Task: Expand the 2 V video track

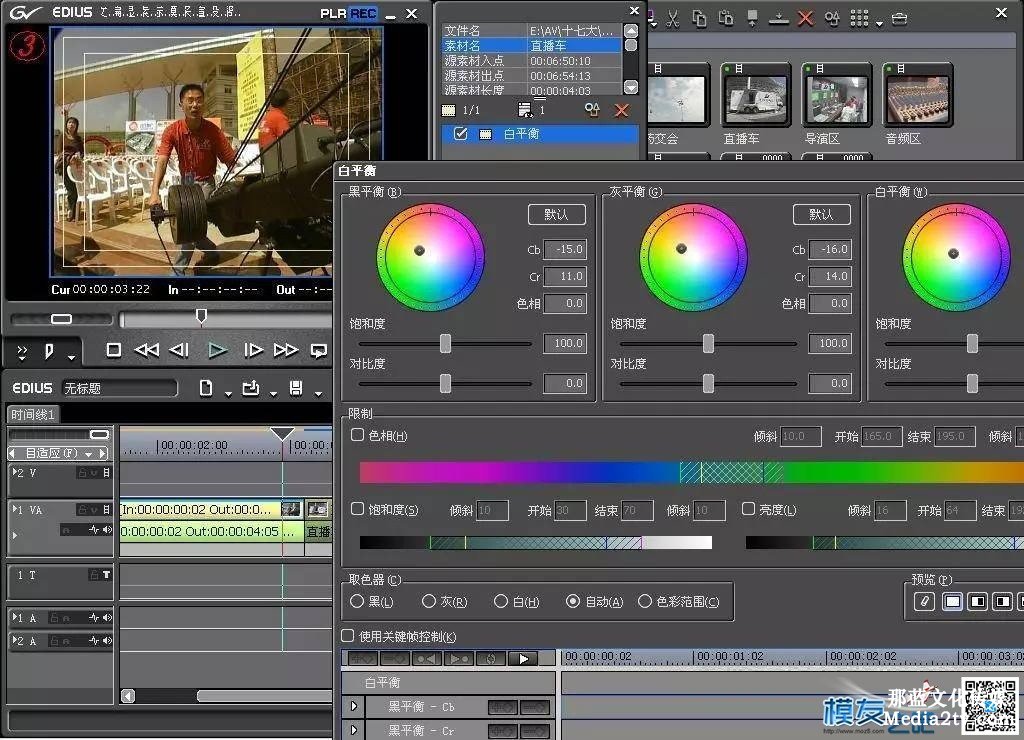Action: [13, 473]
